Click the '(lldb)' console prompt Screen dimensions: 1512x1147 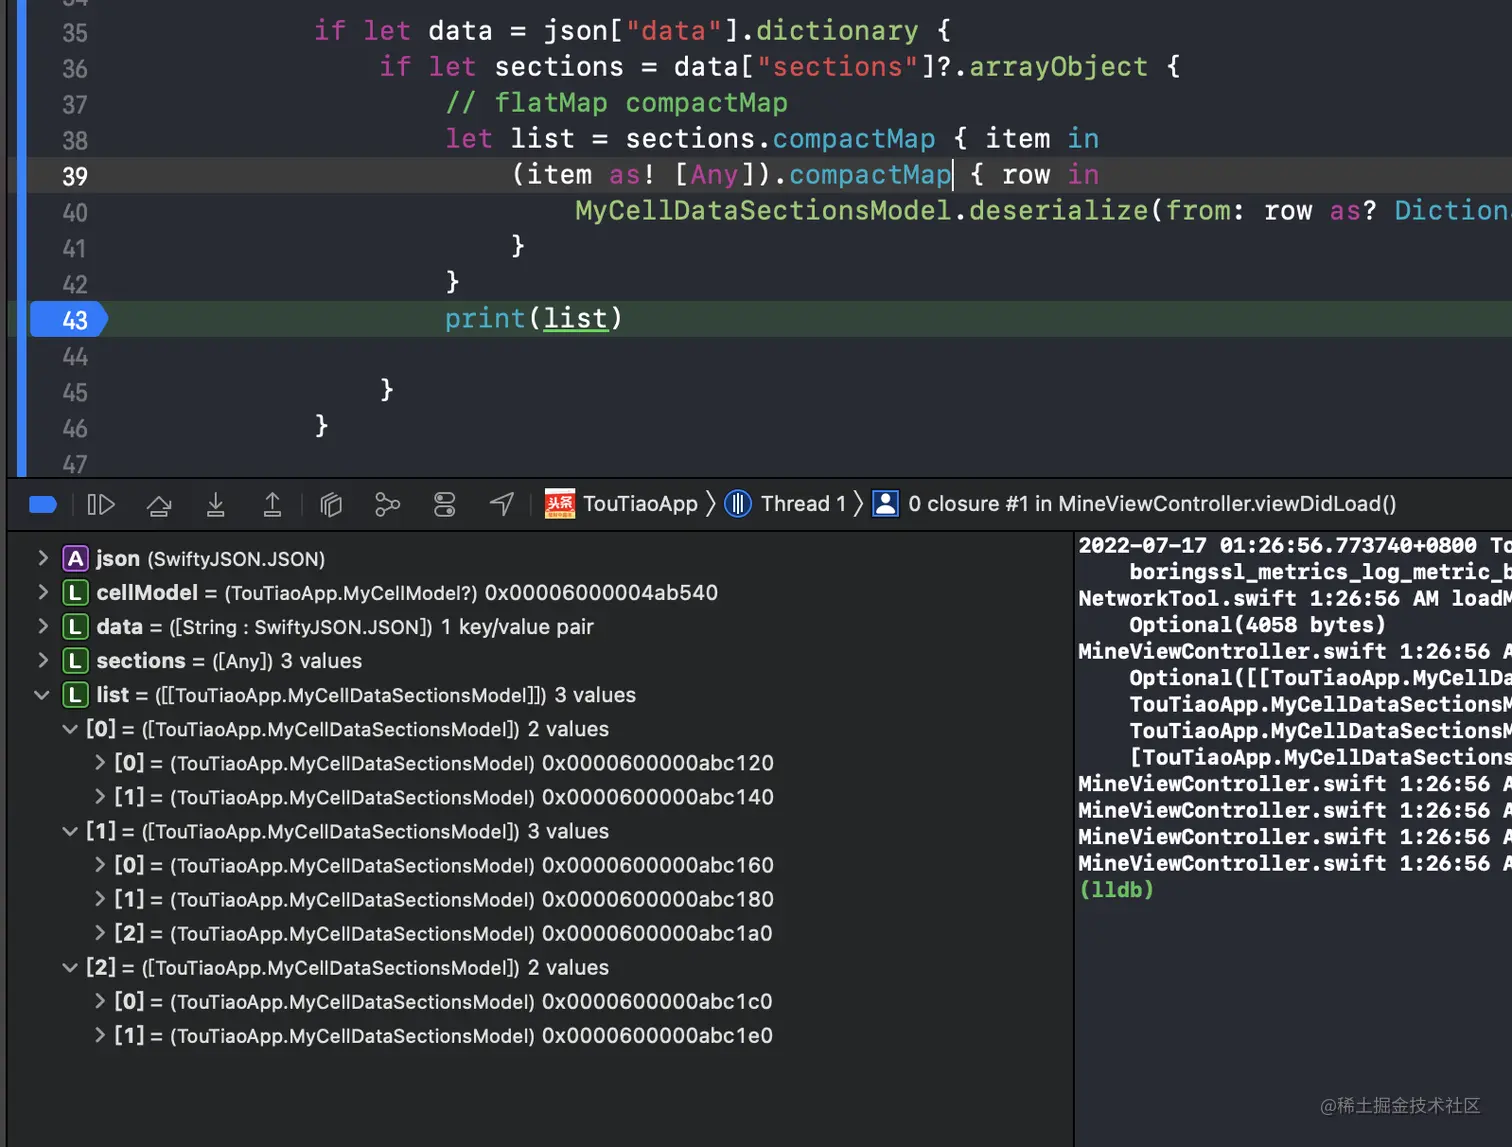click(1116, 889)
